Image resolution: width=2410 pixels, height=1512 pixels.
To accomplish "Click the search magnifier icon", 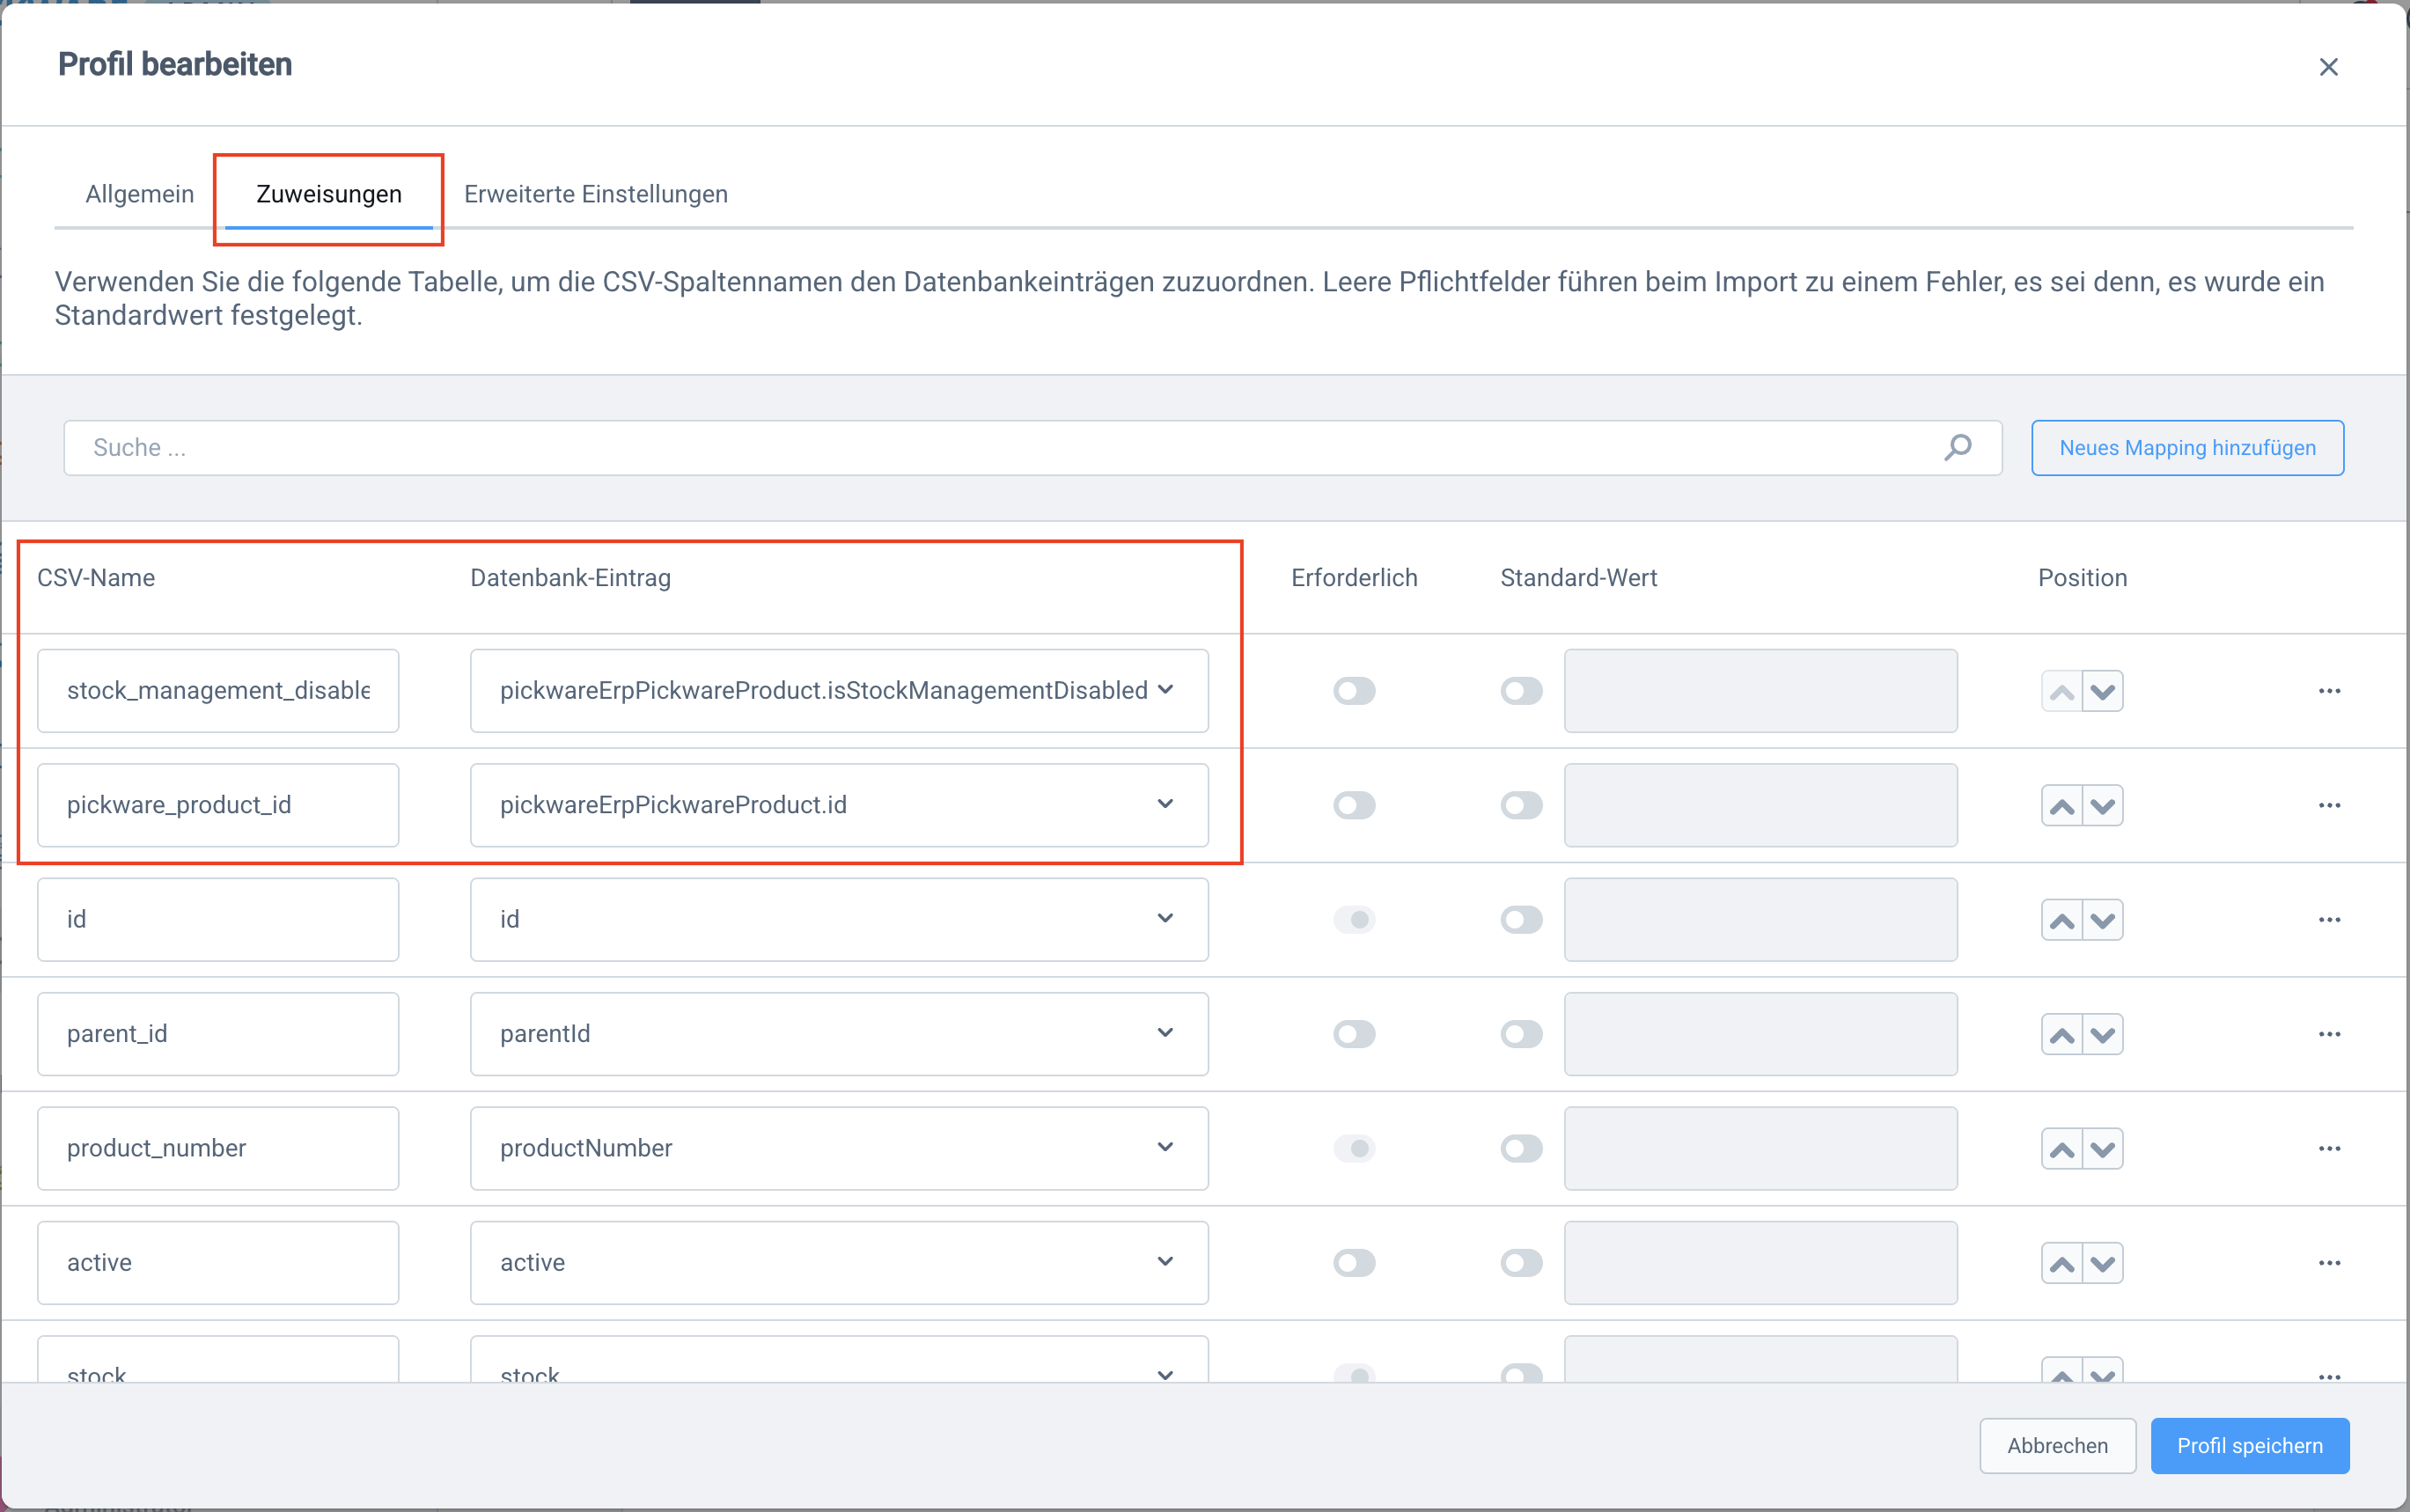I will coord(1957,447).
